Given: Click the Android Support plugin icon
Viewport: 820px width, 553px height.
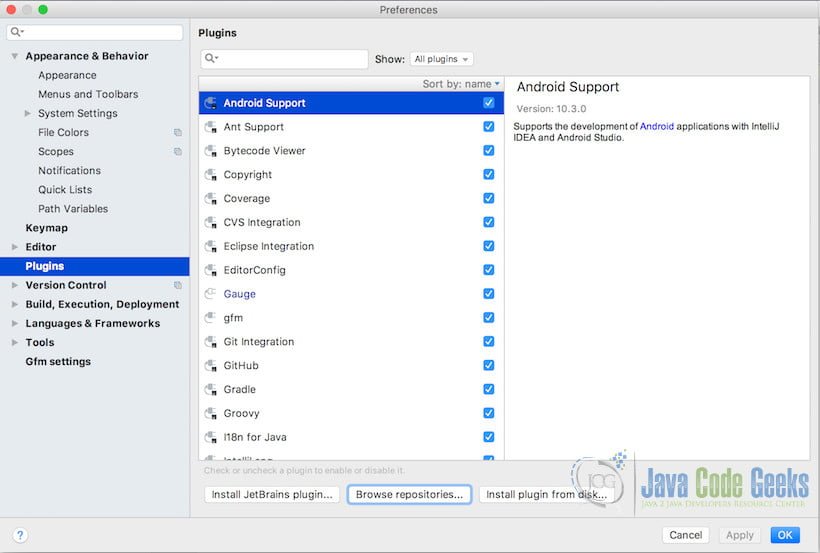Looking at the screenshot, I should (x=211, y=103).
